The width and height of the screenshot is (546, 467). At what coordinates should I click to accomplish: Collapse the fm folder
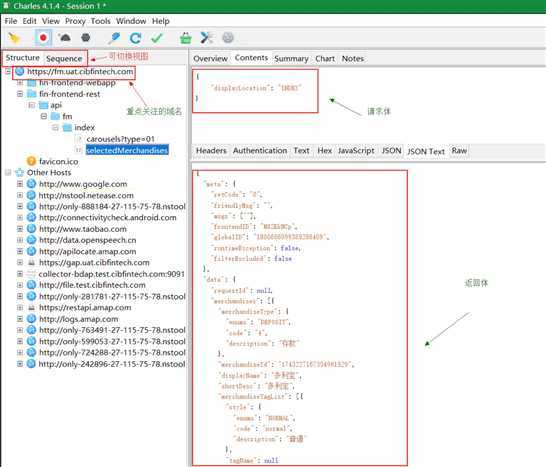coord(44,116)
